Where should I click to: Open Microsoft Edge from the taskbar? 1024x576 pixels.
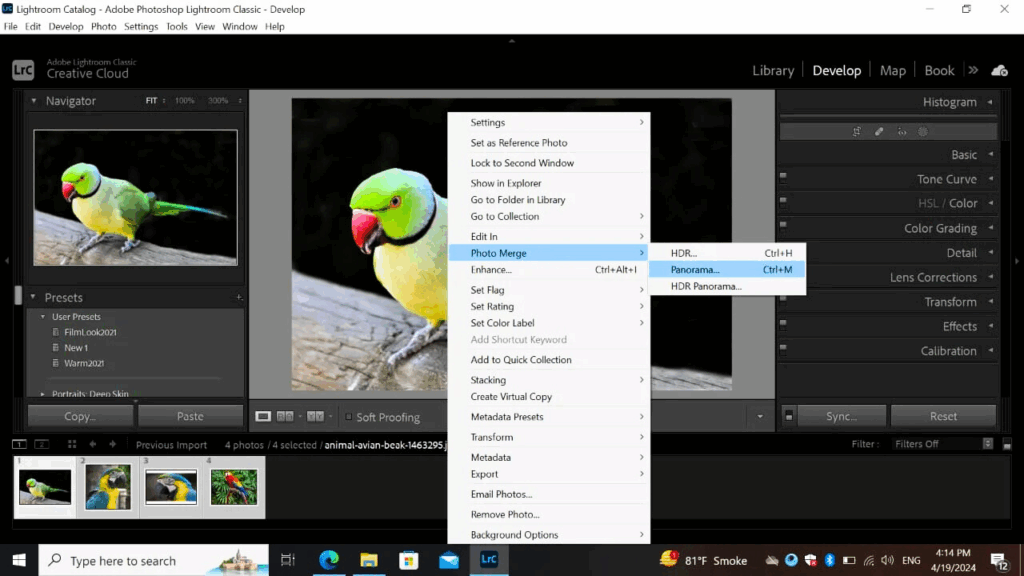[329, 560]
